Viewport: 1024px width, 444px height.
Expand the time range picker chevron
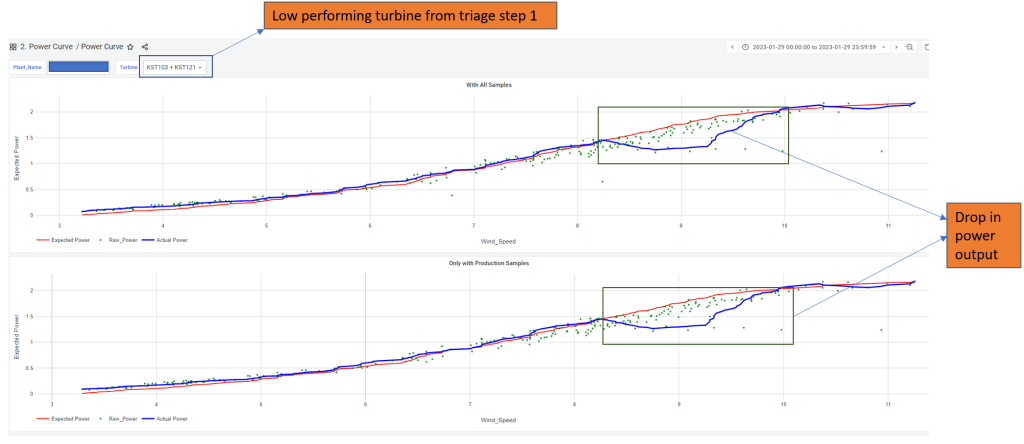[x=883, y=47]
